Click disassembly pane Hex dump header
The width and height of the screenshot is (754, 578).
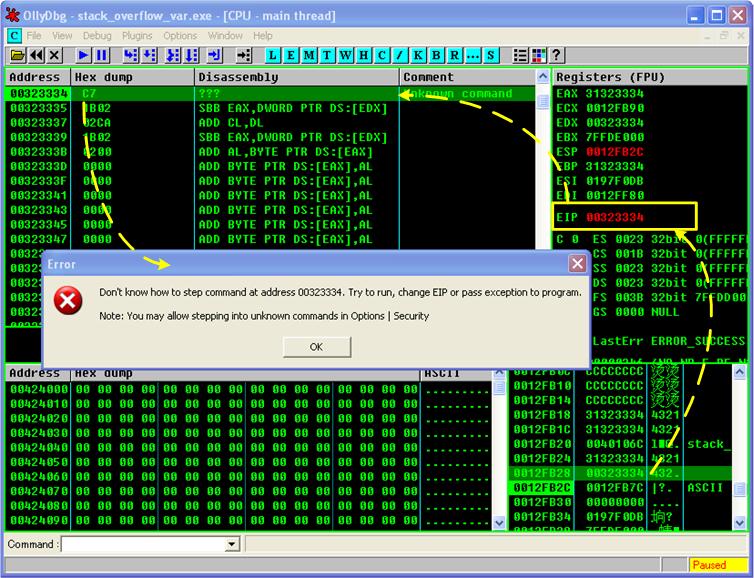pos(133,77)
